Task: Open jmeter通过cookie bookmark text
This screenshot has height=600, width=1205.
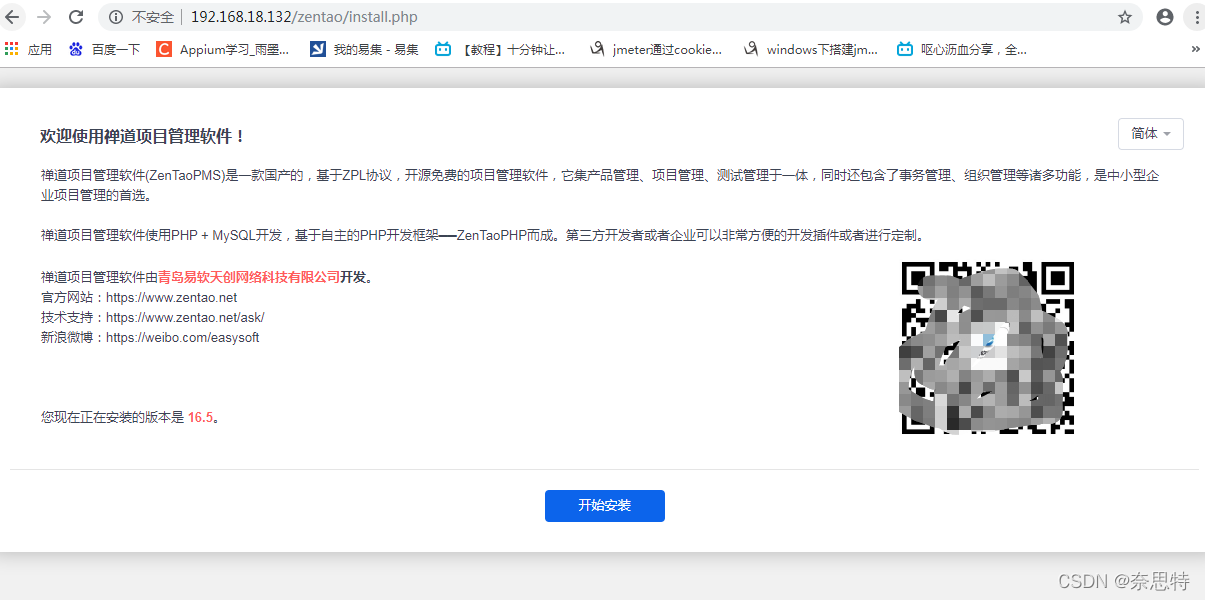Action: [x=667, y=49]
